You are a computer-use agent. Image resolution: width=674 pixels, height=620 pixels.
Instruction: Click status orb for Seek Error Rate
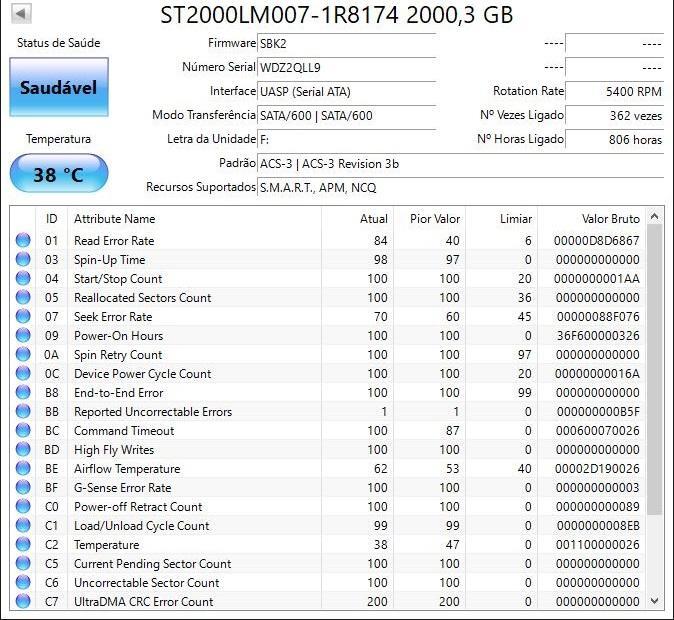[23, 316]
